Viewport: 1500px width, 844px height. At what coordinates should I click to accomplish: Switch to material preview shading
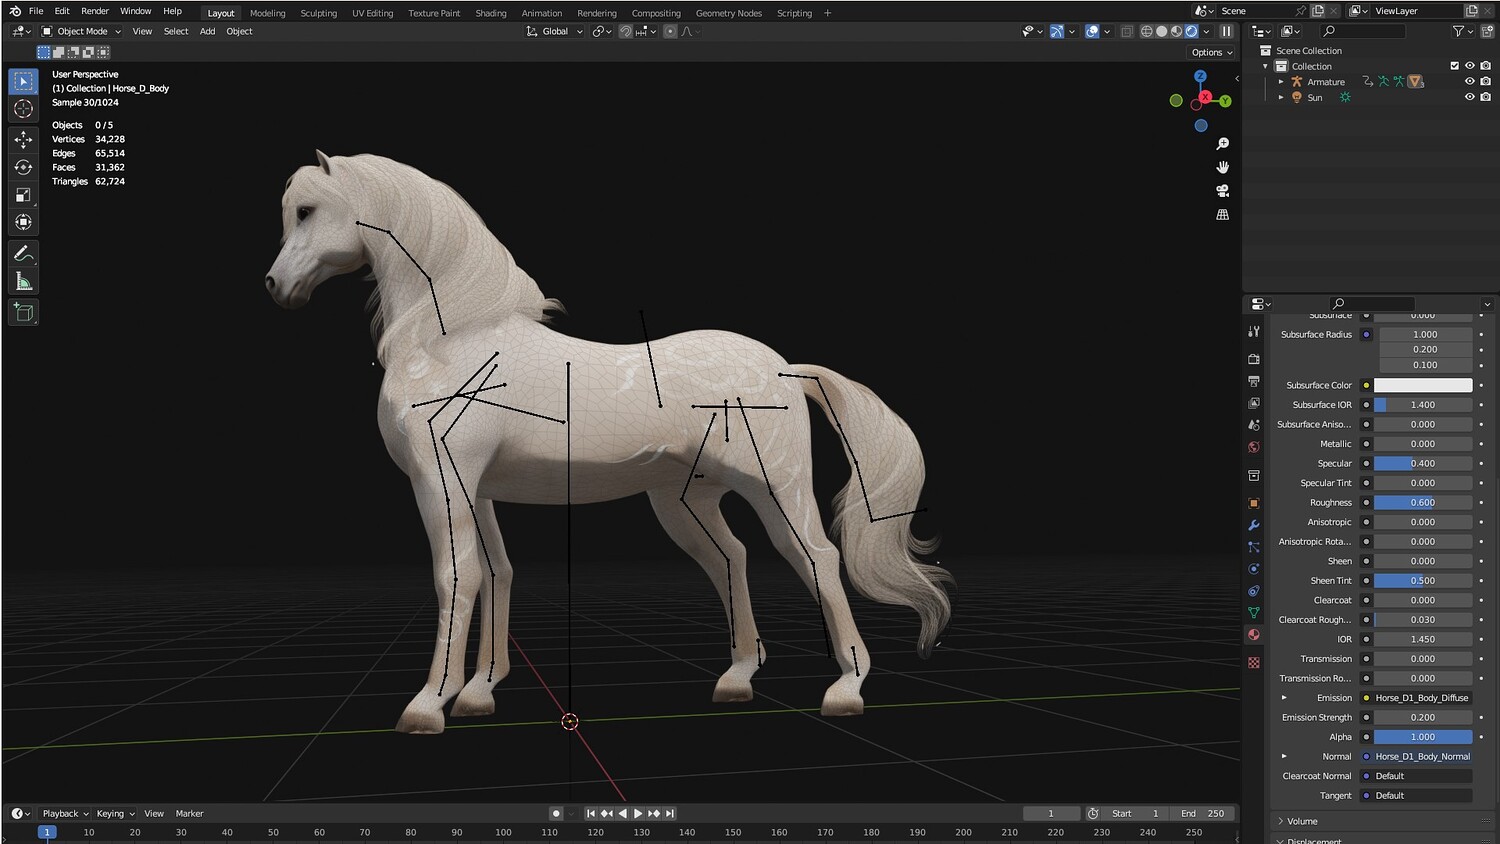coord(1177,32)
